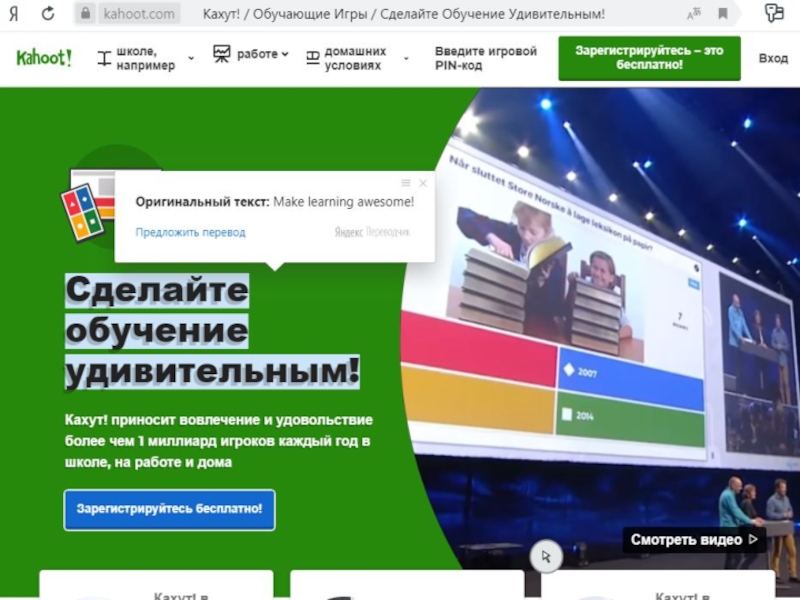Click the home icon beside "домашних условиях"
Image resolution: width=800 pixels, height=600 pixels.
[x=313, y=58]
